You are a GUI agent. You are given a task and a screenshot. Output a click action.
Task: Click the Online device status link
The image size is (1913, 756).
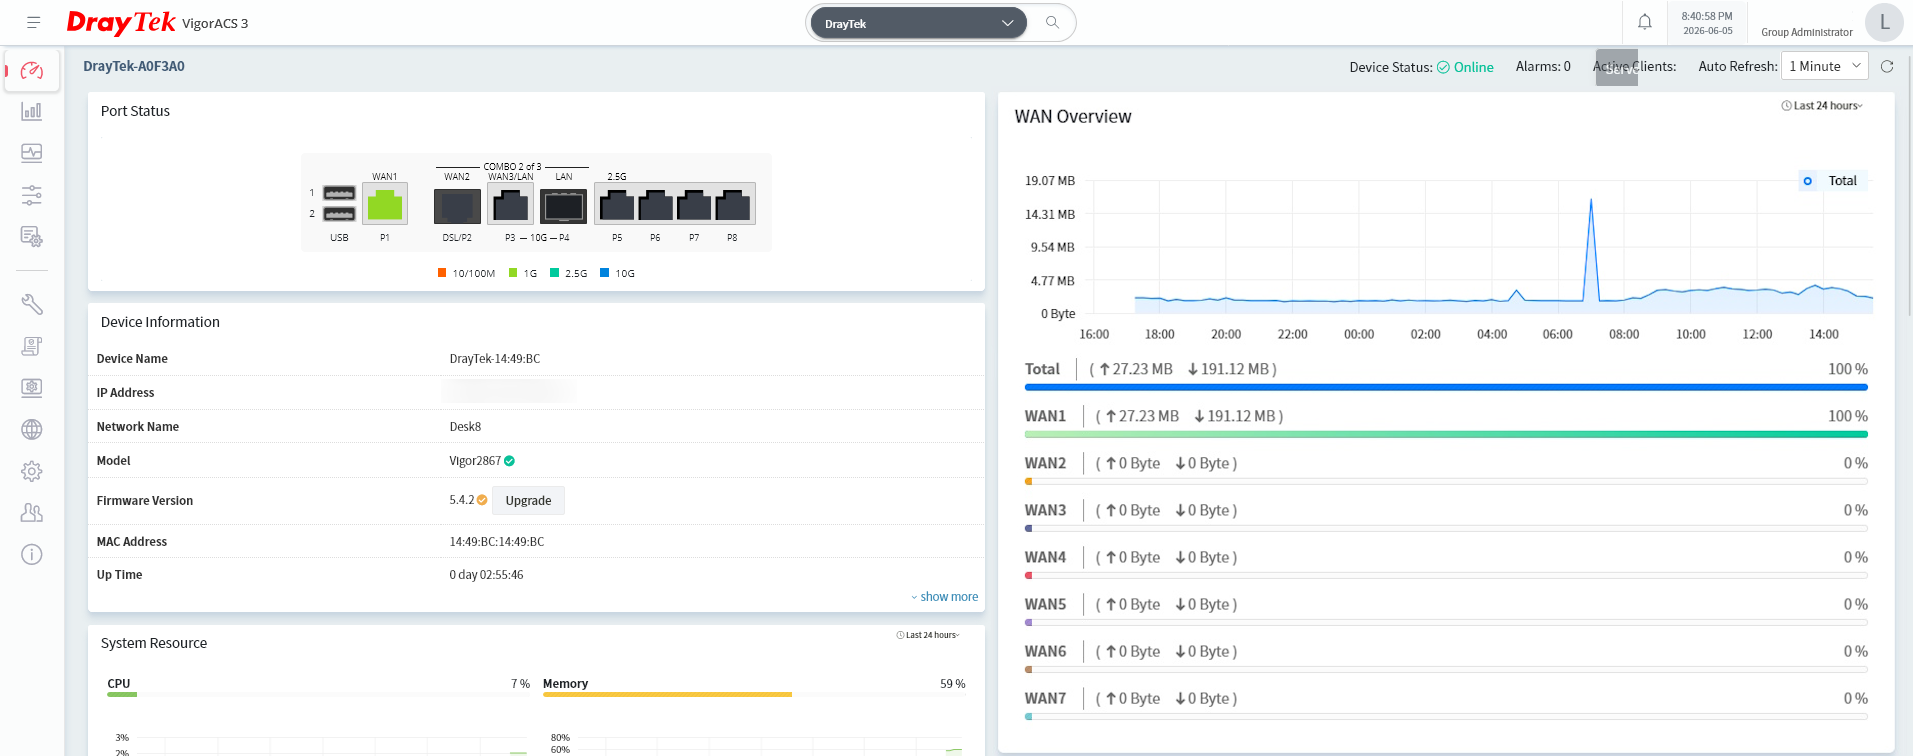[1466, 67]
